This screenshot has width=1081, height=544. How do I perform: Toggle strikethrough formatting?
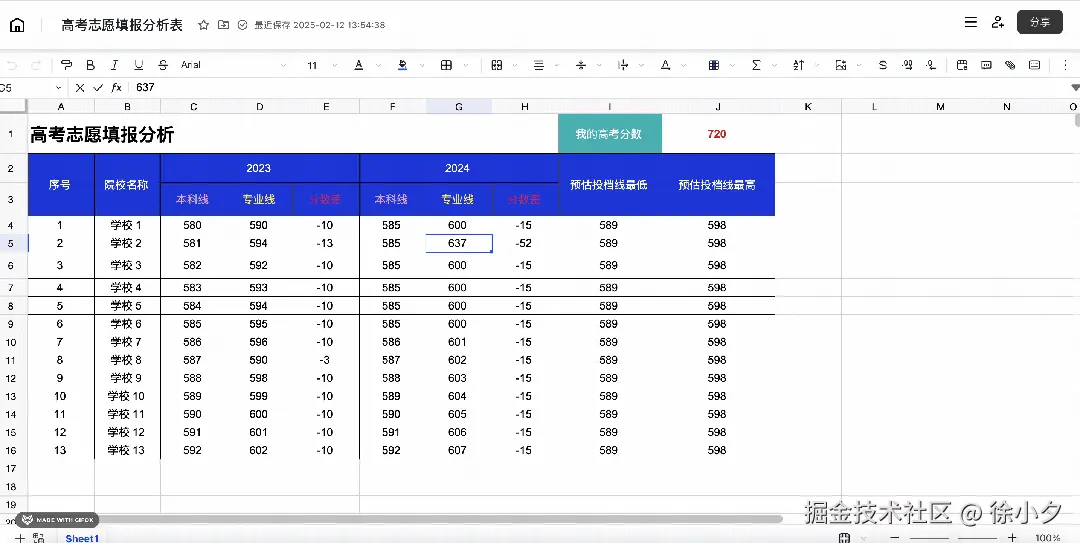pyautogui.click(x=163, y=65)
